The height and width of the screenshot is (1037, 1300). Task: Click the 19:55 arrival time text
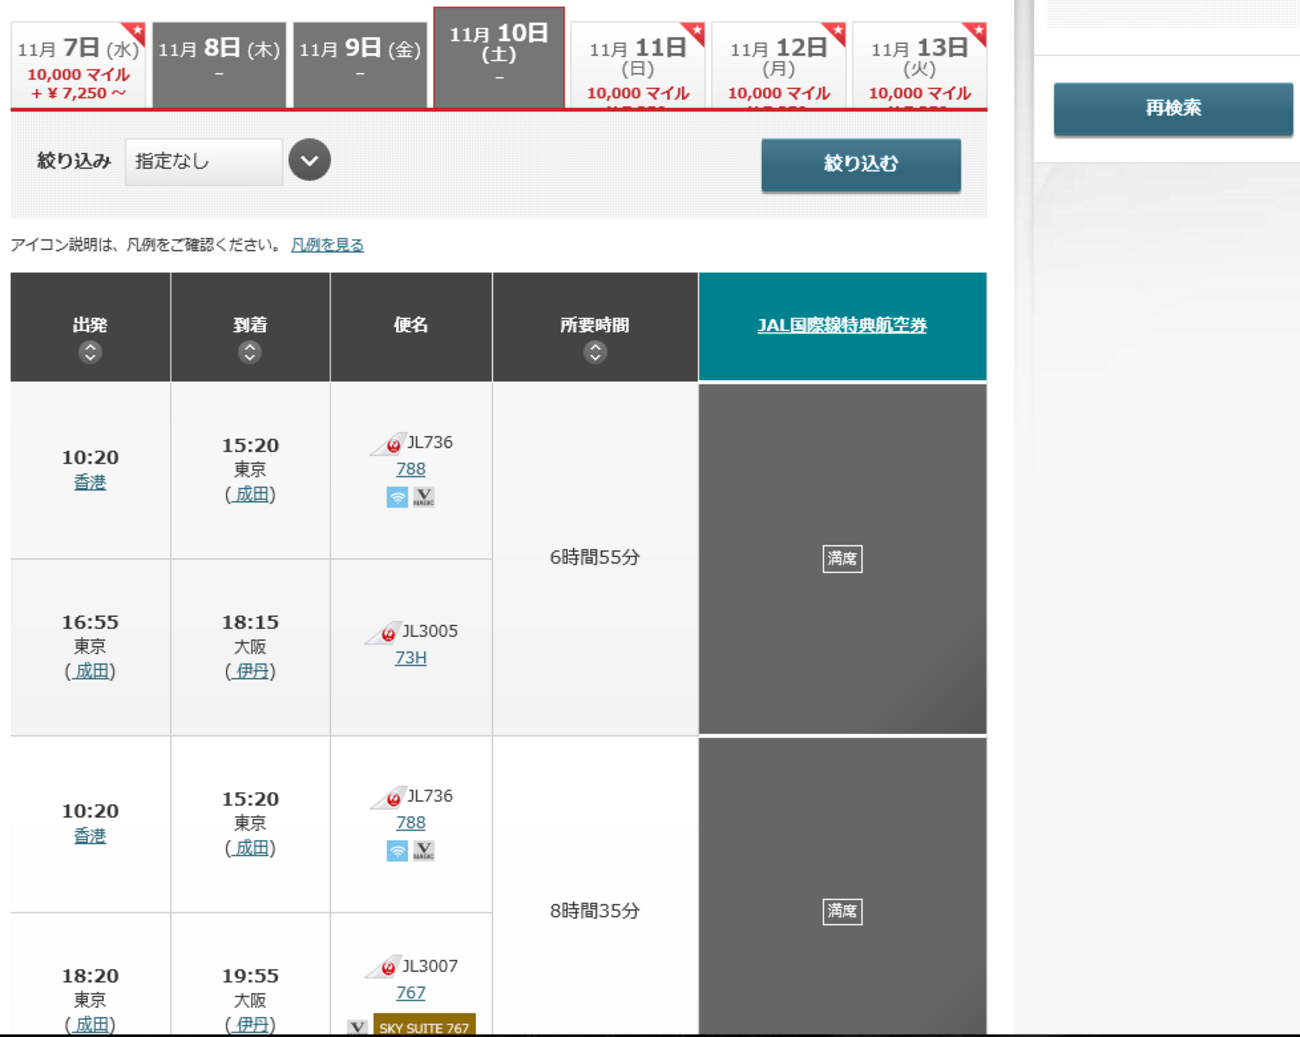pos(250,976)
